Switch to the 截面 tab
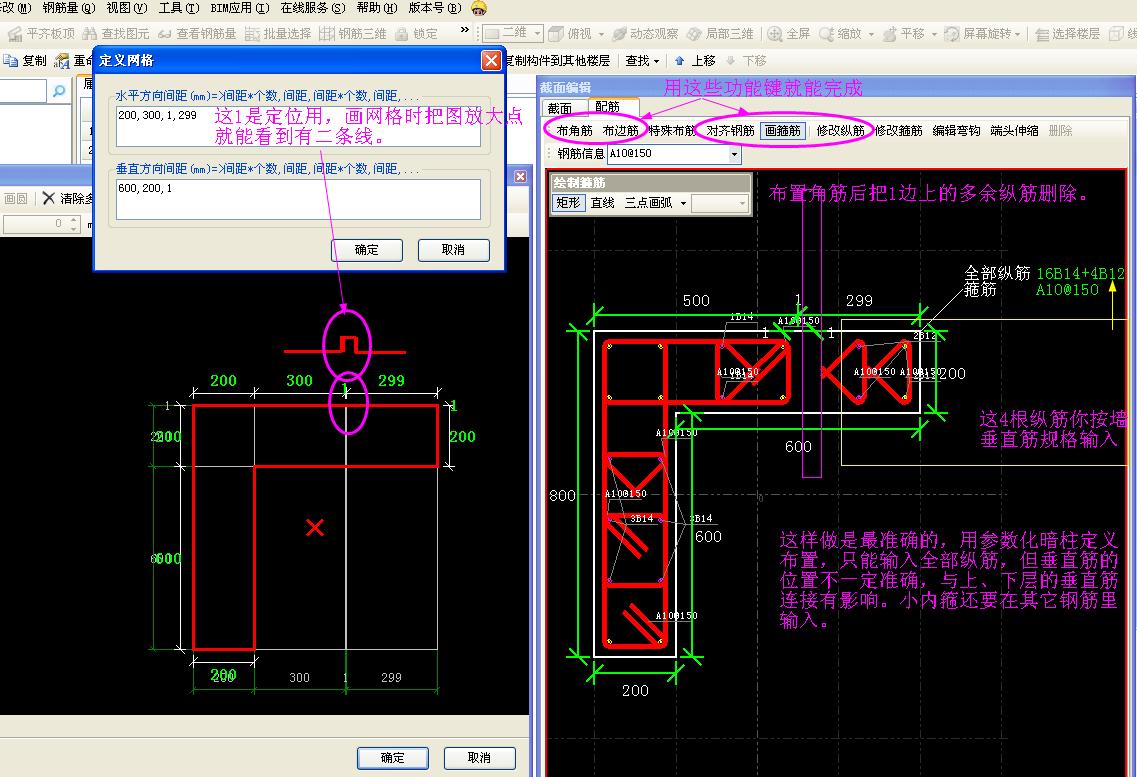This screenshot has height=777, width=1137. pos(560,107)
